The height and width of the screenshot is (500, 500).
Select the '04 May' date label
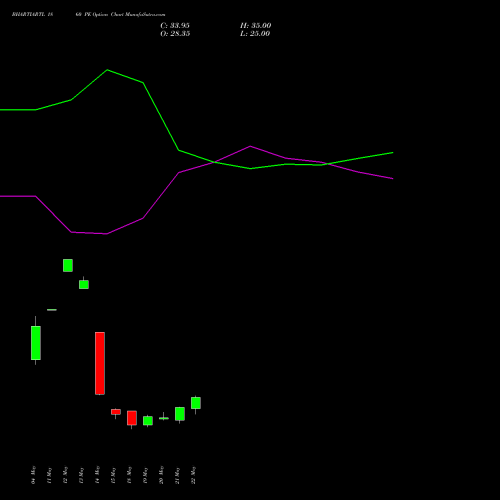coord(33,475)
